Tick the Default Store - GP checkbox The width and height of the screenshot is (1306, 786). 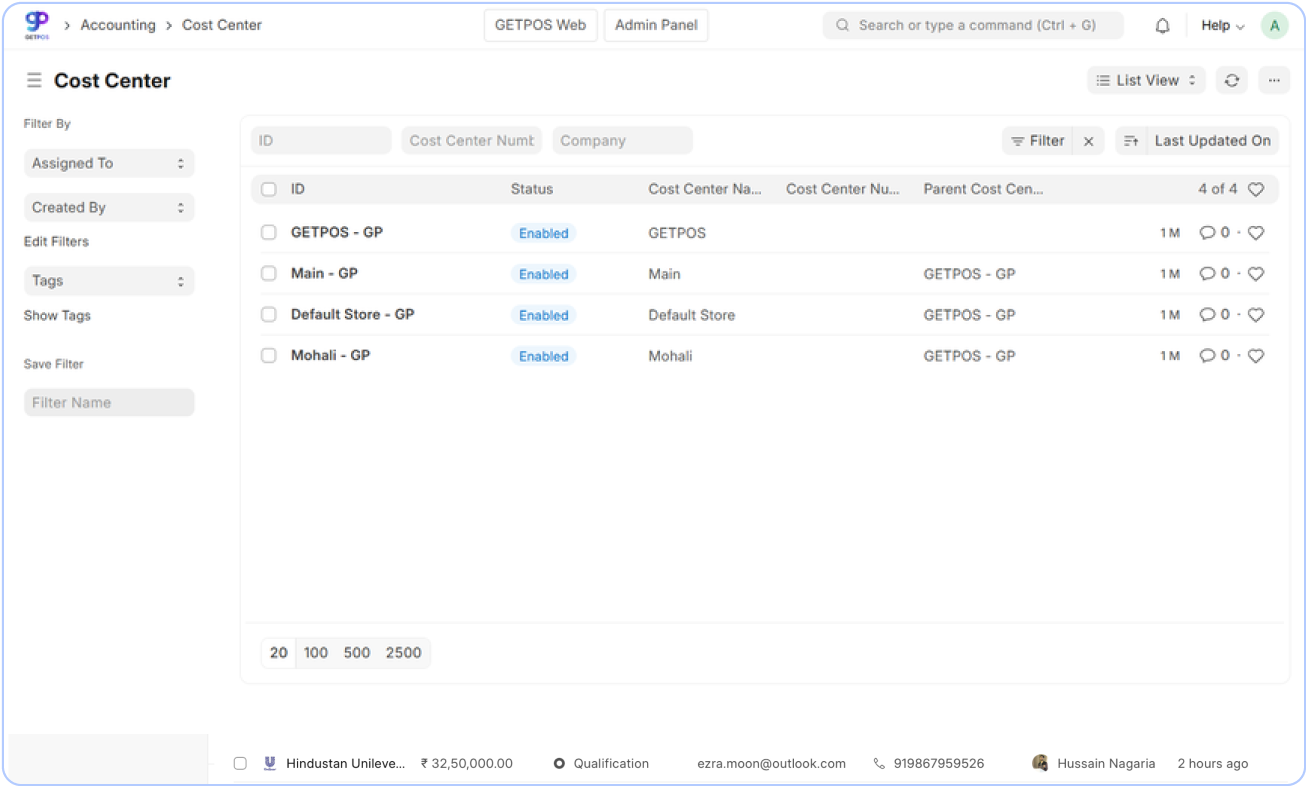tap(268, 314)
